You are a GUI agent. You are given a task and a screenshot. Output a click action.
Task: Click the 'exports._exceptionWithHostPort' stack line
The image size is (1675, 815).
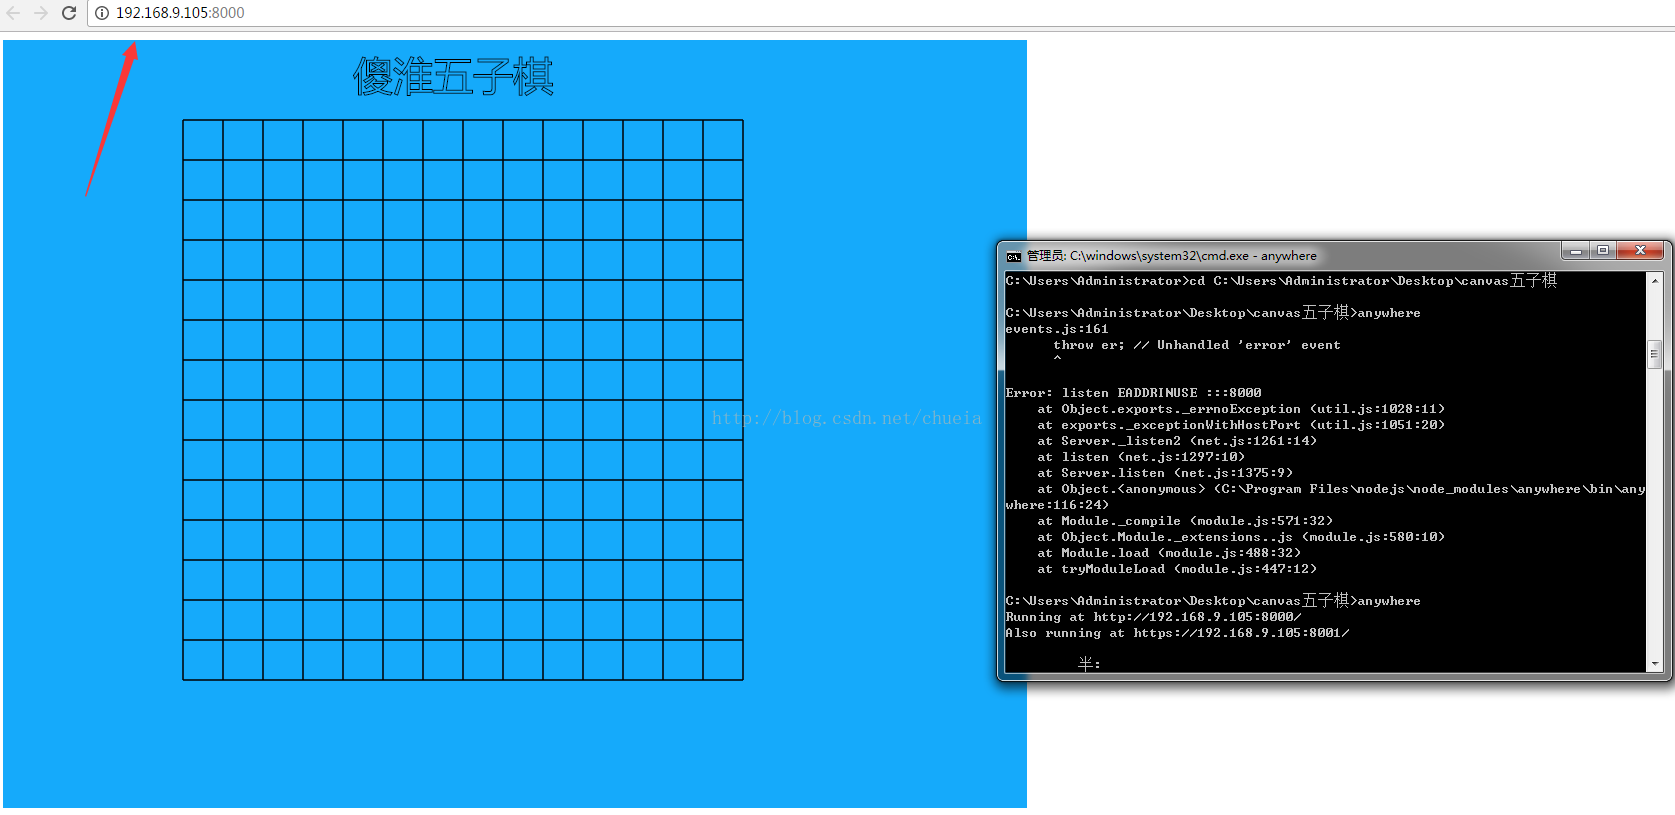(1241, 425)
